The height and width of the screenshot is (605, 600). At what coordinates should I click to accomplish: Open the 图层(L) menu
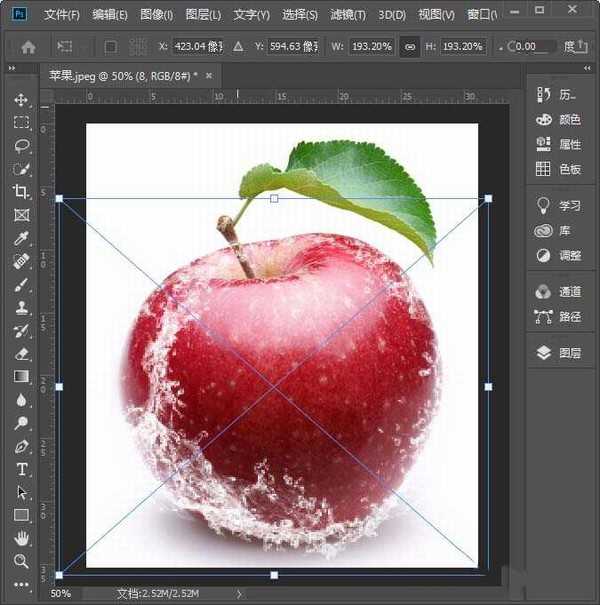tap(204, 15)
